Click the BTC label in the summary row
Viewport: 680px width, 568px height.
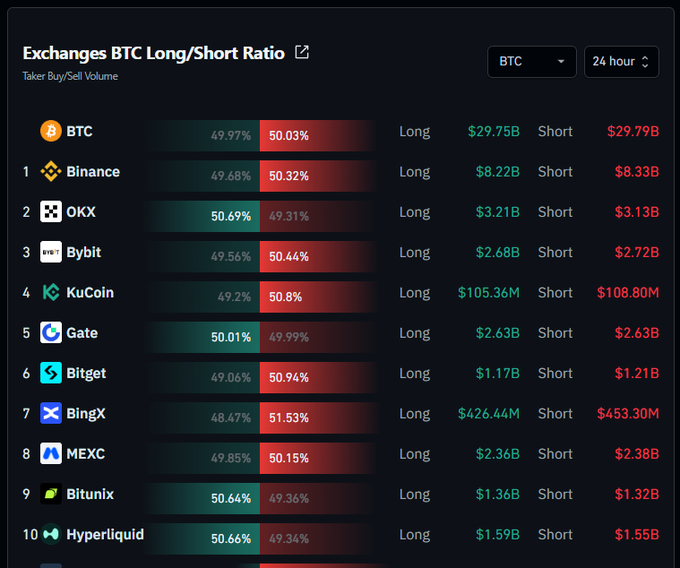coord(79,131)
